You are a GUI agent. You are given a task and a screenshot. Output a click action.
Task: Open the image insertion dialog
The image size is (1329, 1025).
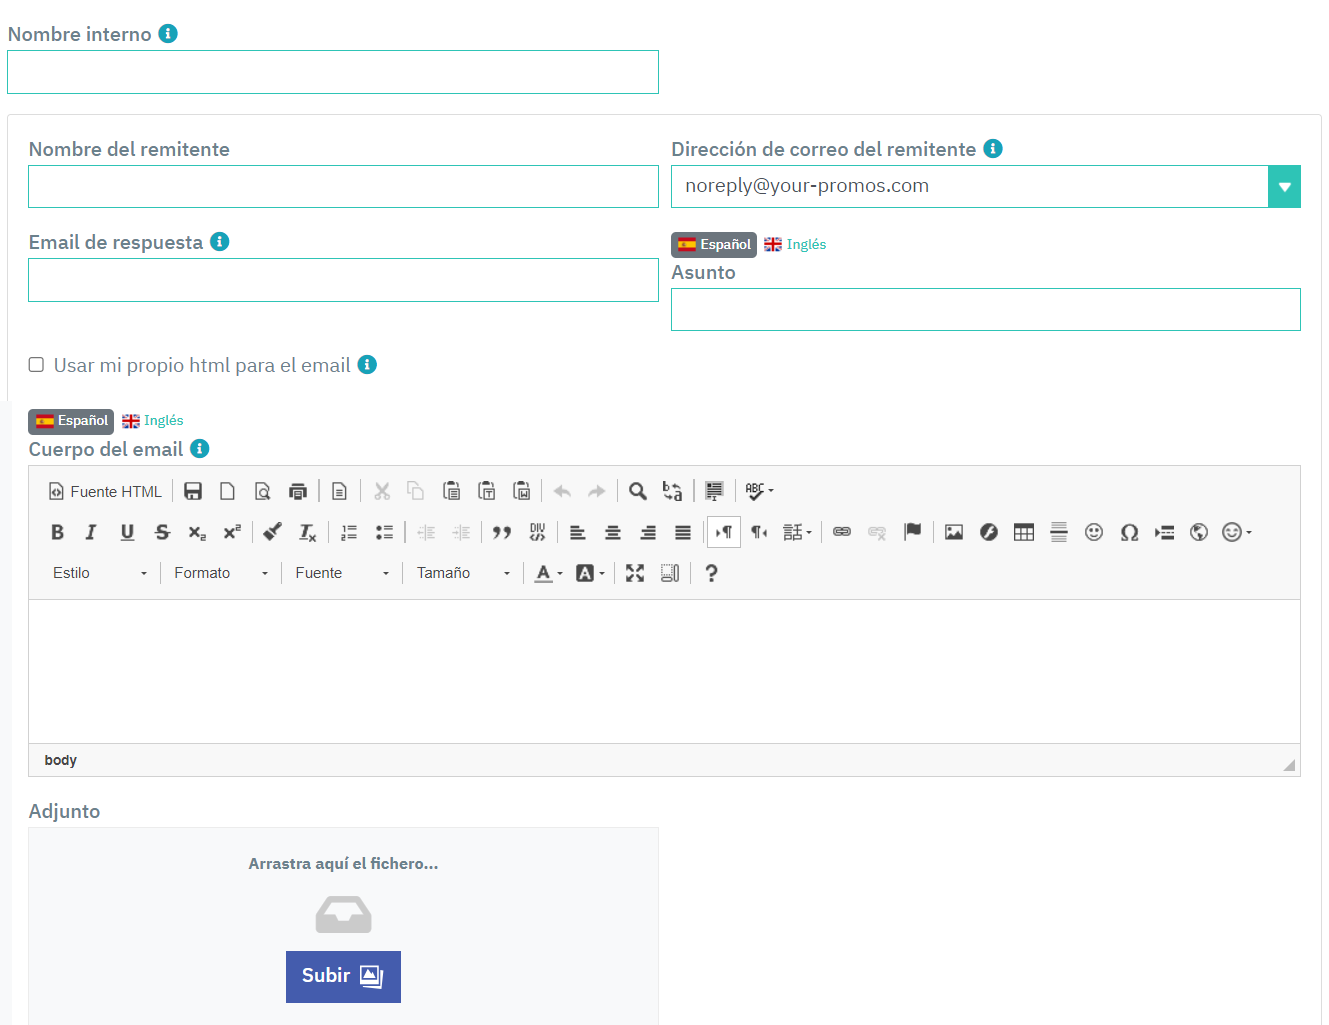pos(953,531)
